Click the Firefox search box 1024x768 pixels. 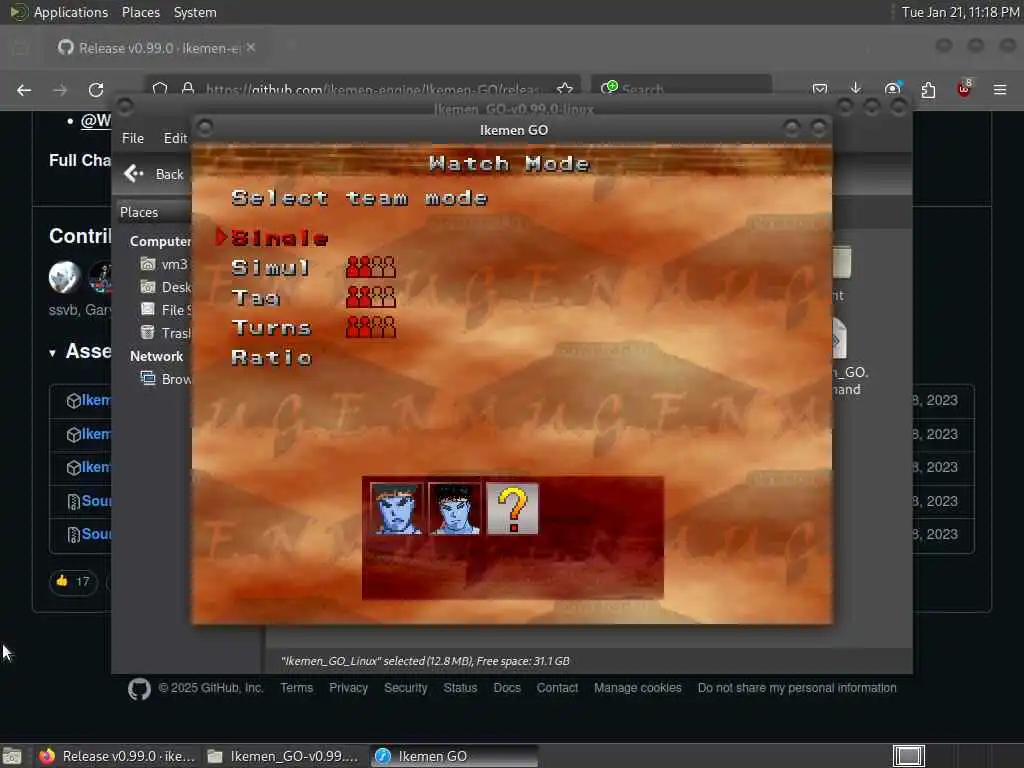point(682,89)
